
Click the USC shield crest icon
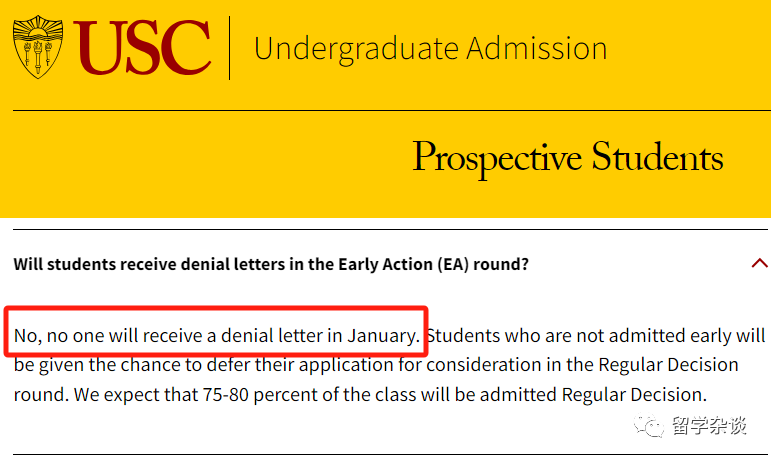point(38,47)
